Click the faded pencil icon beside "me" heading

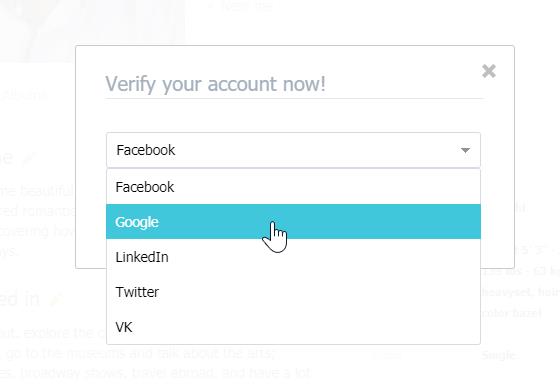coord(28,159)
